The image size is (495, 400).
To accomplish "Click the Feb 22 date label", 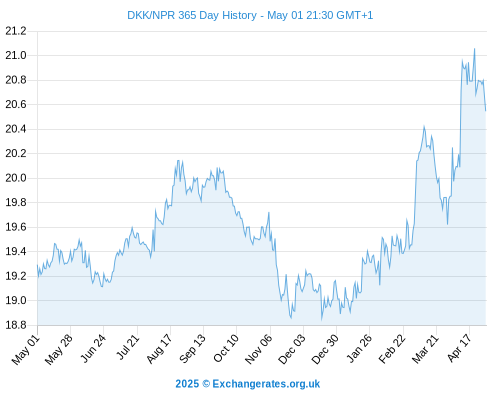I will tap(392, 349).
